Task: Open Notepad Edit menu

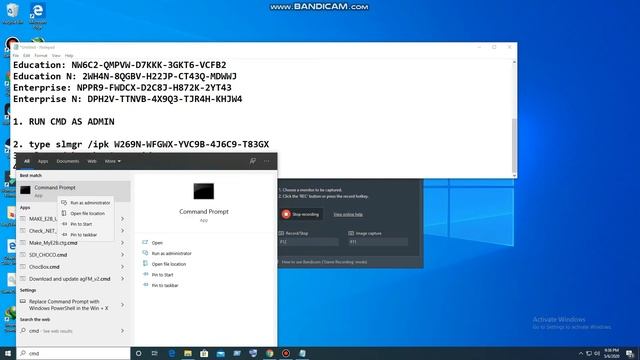Action: tap(27, 56)
